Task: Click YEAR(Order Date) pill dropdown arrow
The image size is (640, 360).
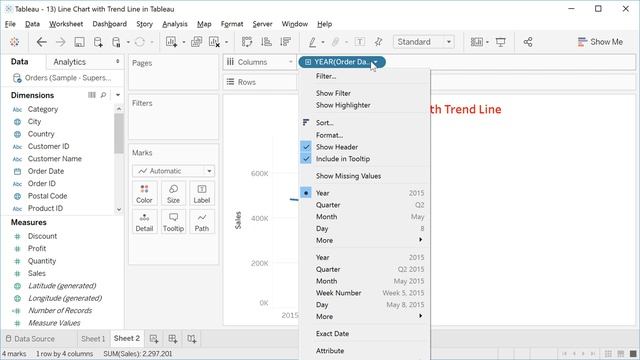Action: 376,62
